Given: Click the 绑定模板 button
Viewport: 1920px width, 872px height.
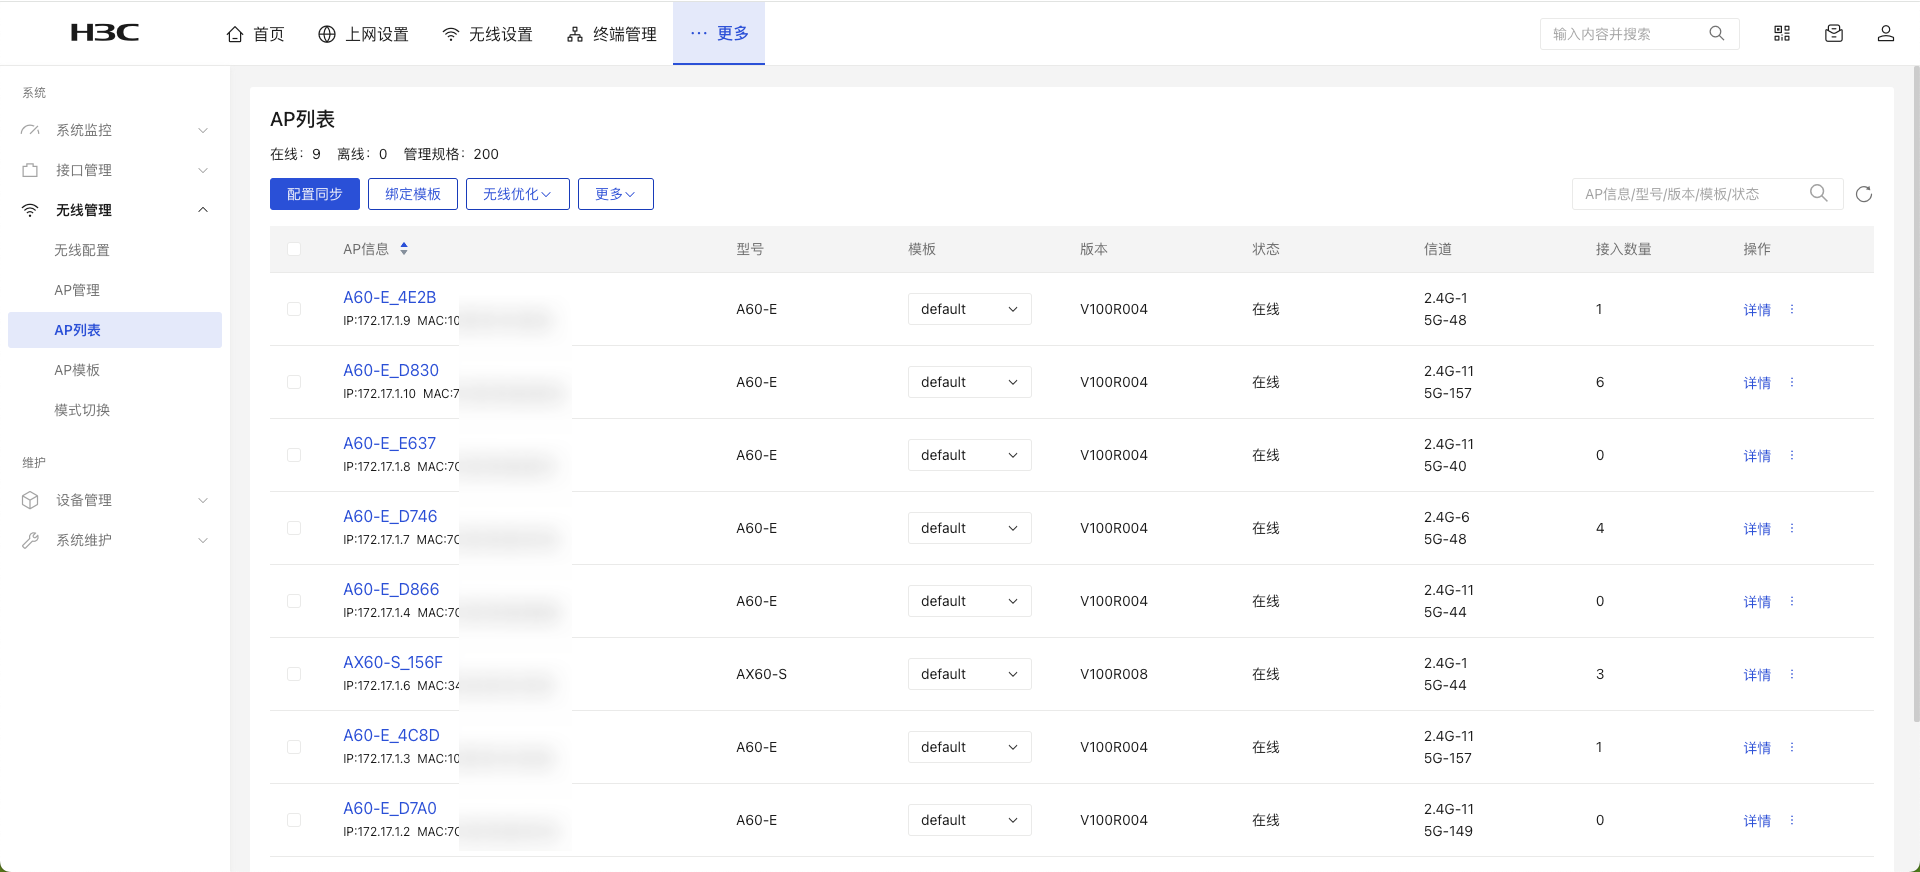Looking at the screenshot, I should (413, 194).
